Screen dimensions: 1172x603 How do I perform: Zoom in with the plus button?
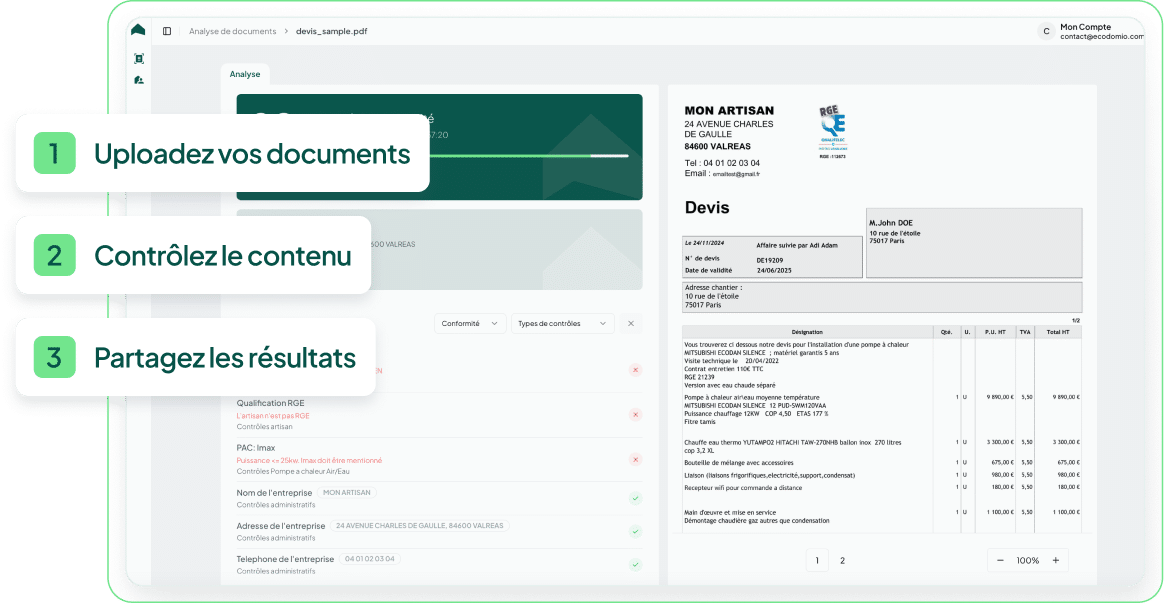(1055, 560)
